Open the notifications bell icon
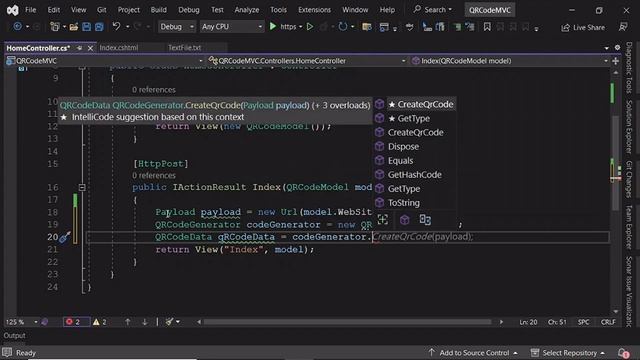Screen dimensions: 640x360 click(x=623, y=353)
